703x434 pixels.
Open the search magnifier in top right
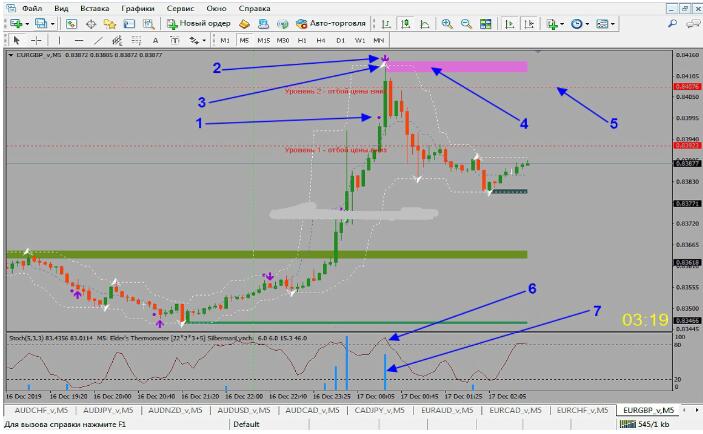coord(673,24)
